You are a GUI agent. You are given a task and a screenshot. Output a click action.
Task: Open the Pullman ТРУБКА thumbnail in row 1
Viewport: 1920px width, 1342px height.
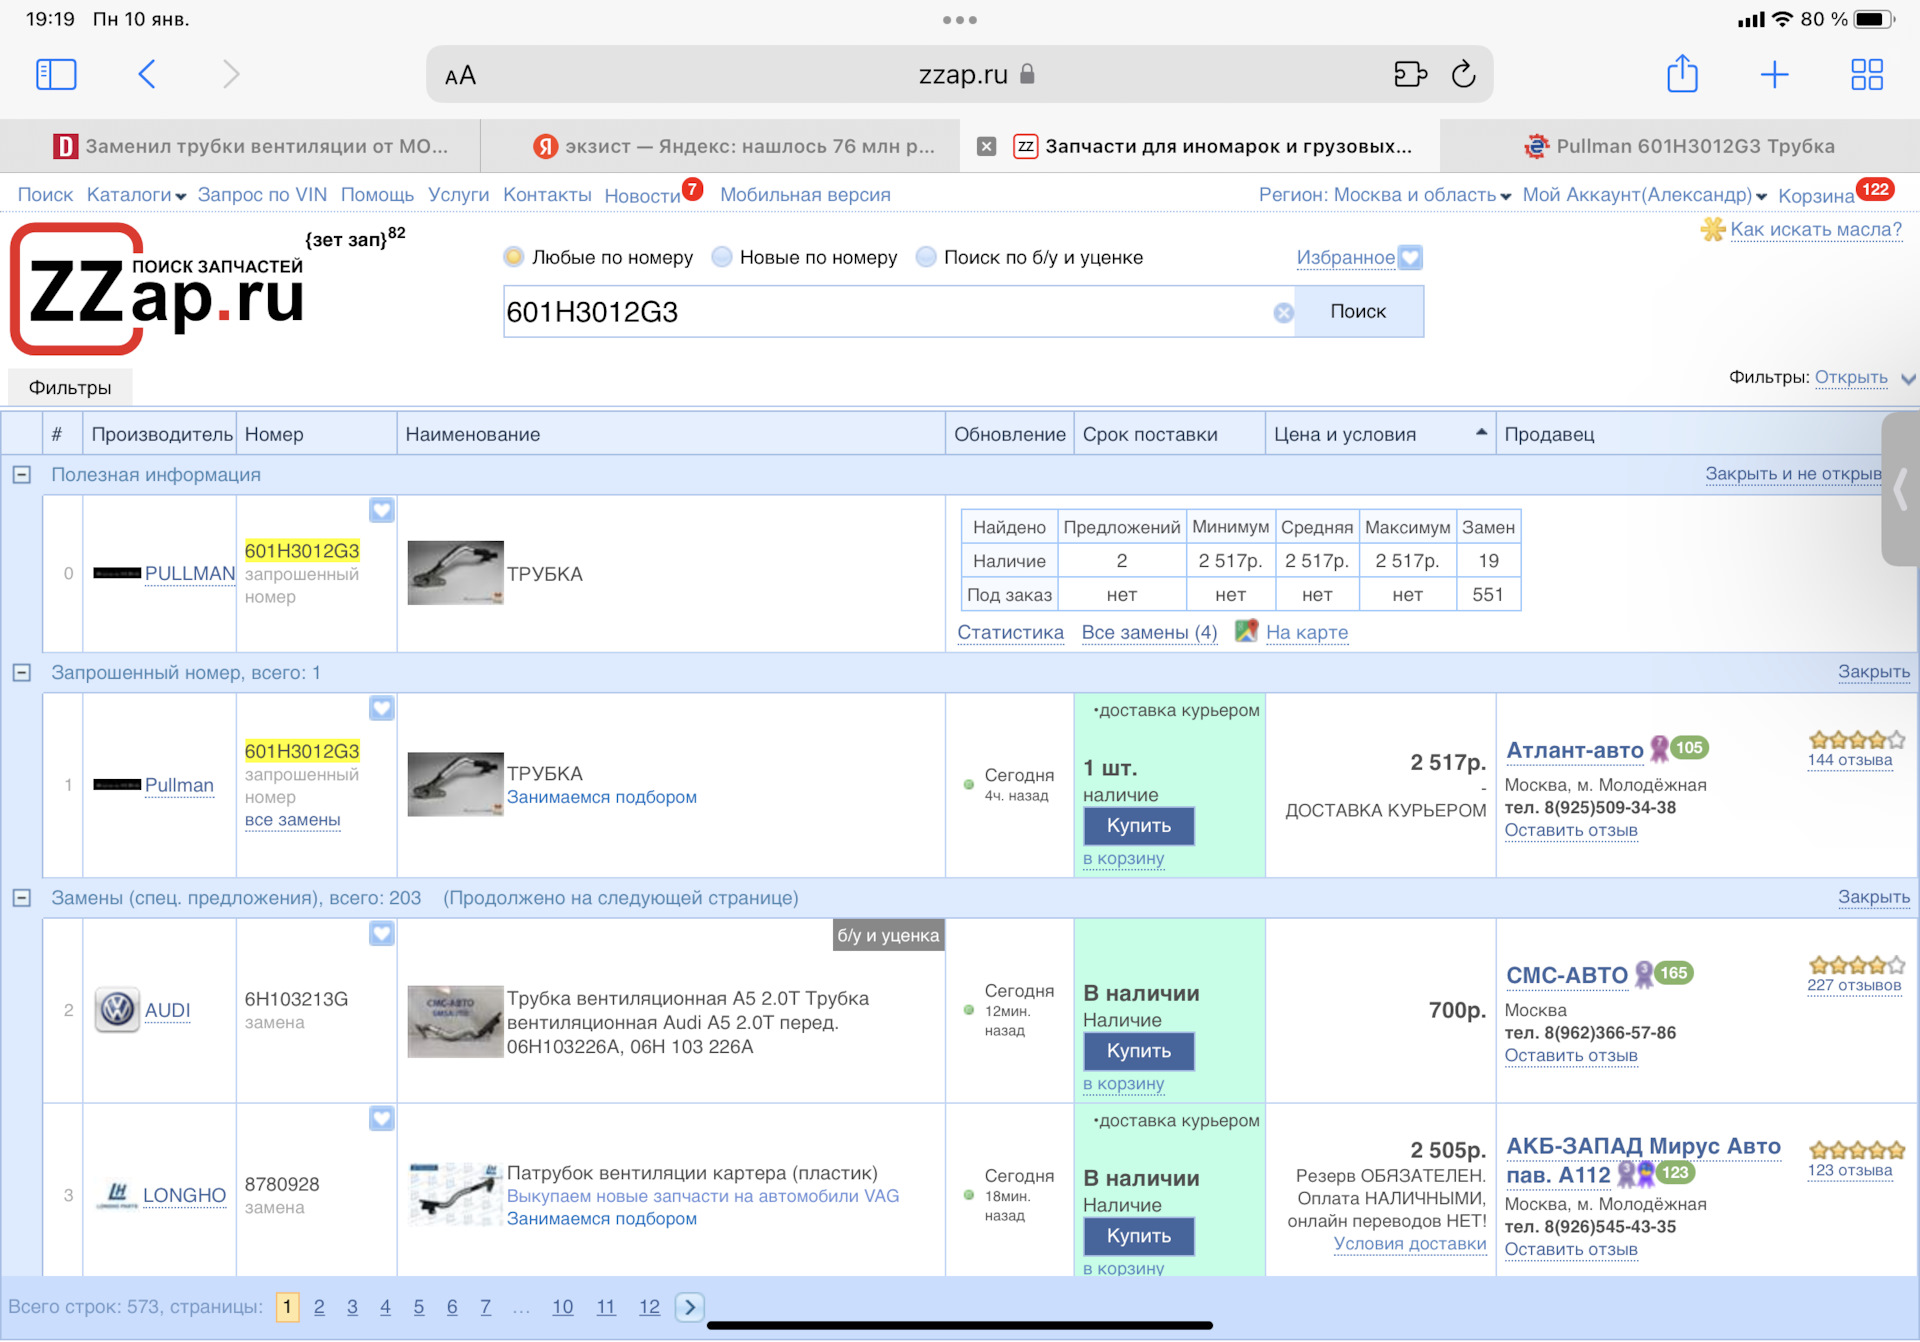click(455, 784)
